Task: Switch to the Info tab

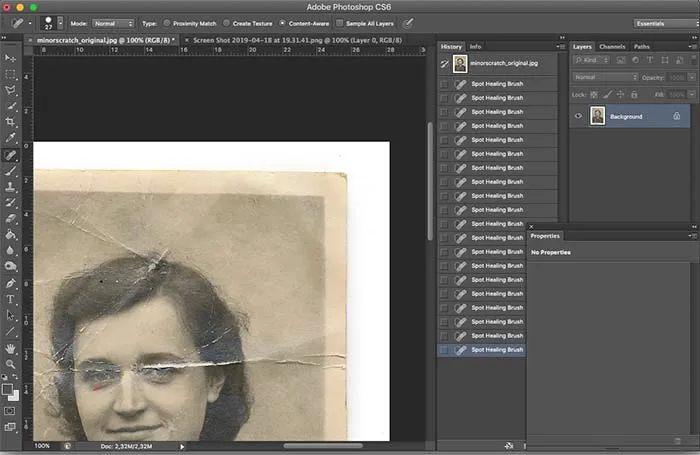Action: (475, 46)
